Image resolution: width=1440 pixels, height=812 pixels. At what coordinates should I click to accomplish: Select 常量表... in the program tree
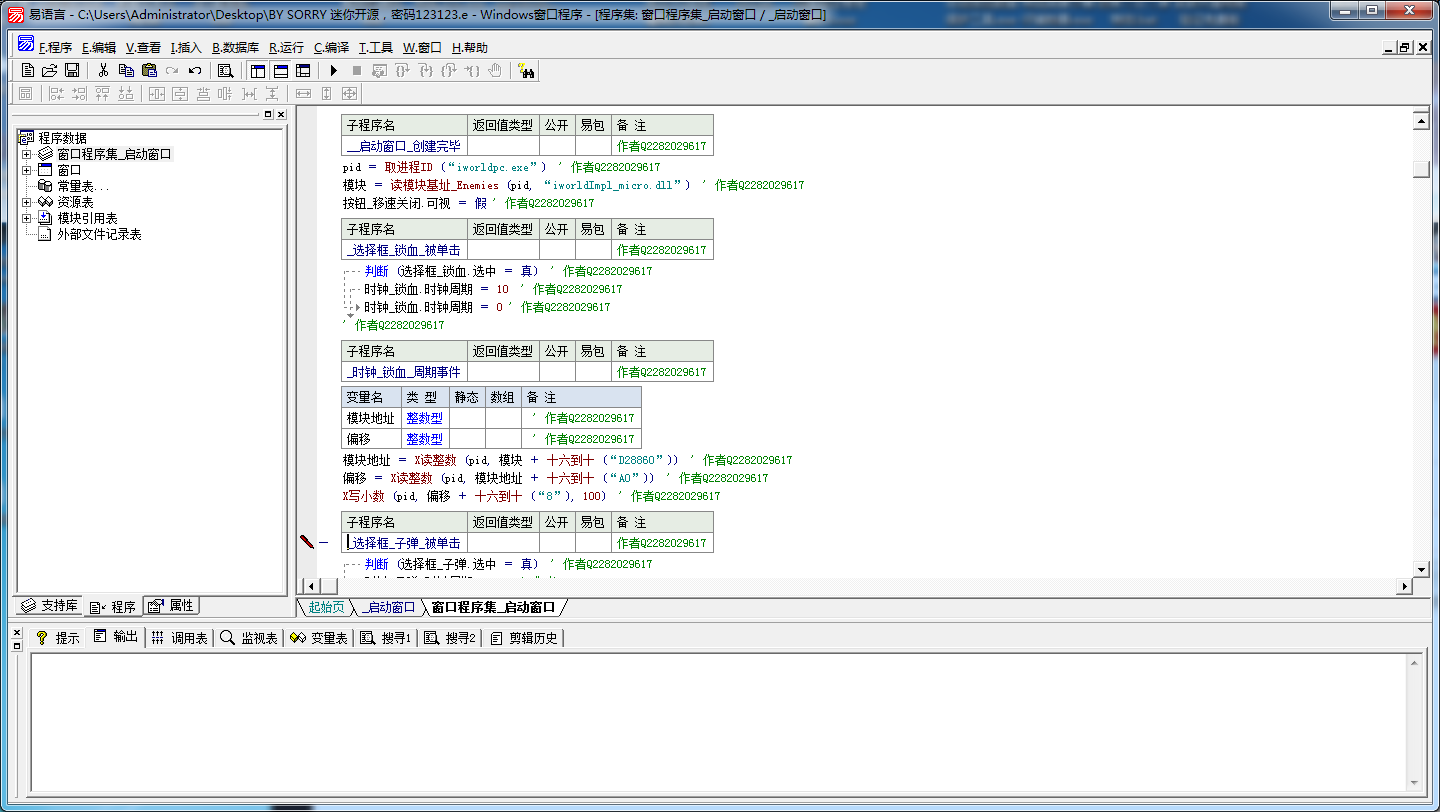(83, 186)
